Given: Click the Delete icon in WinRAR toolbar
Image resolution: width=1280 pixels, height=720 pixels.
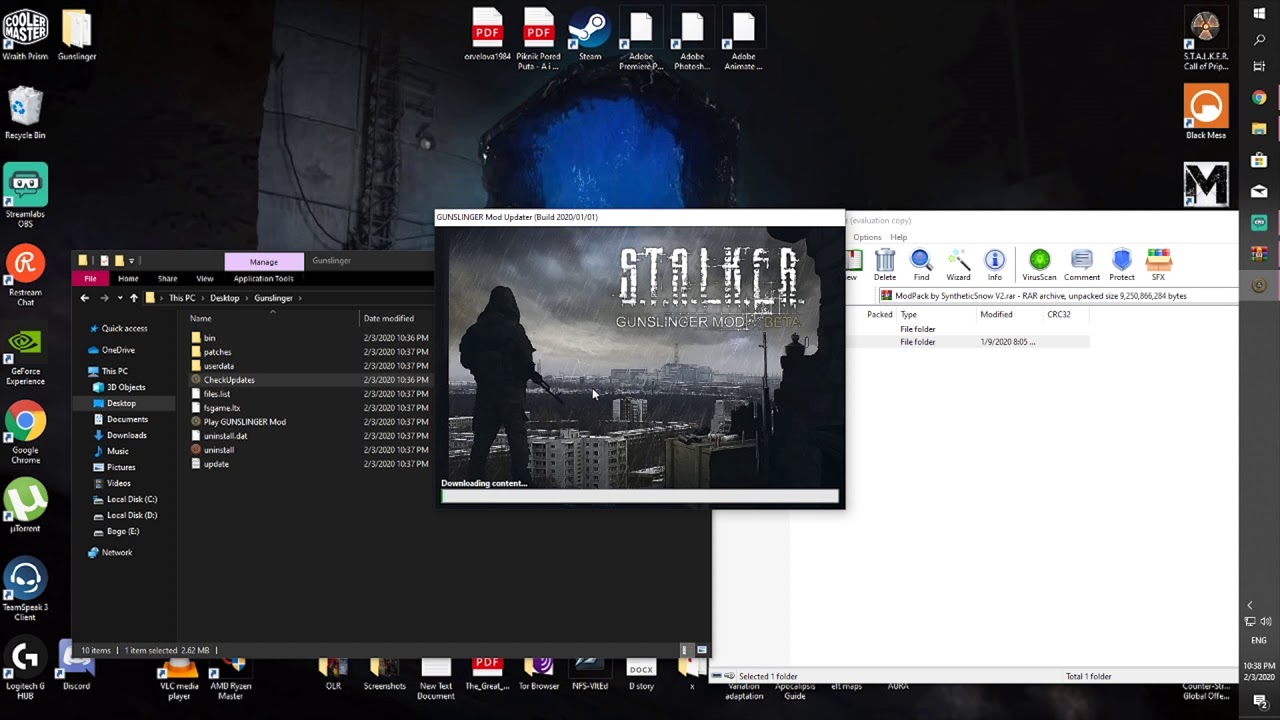Looking at the screenshot, I should coord(885,265).
